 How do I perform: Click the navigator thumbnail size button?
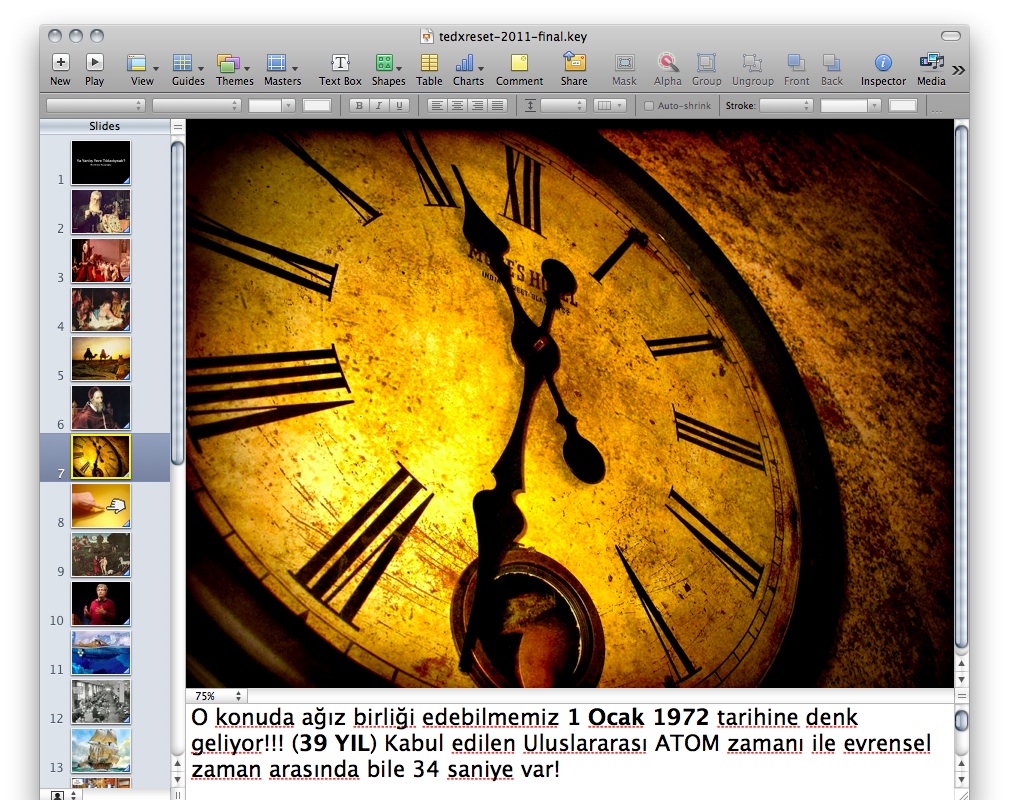point(64,795)
